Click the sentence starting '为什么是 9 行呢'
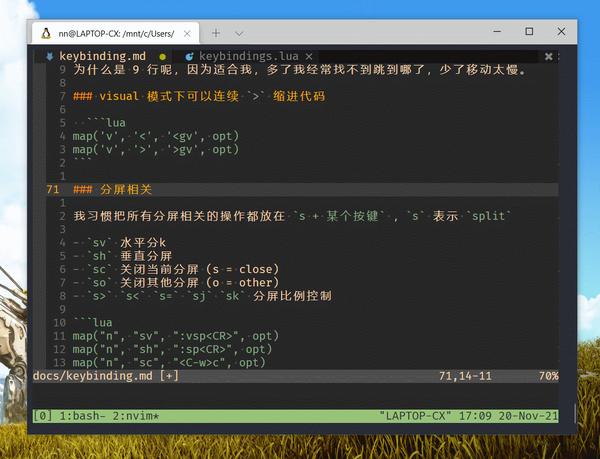 (x=299, y=70)
